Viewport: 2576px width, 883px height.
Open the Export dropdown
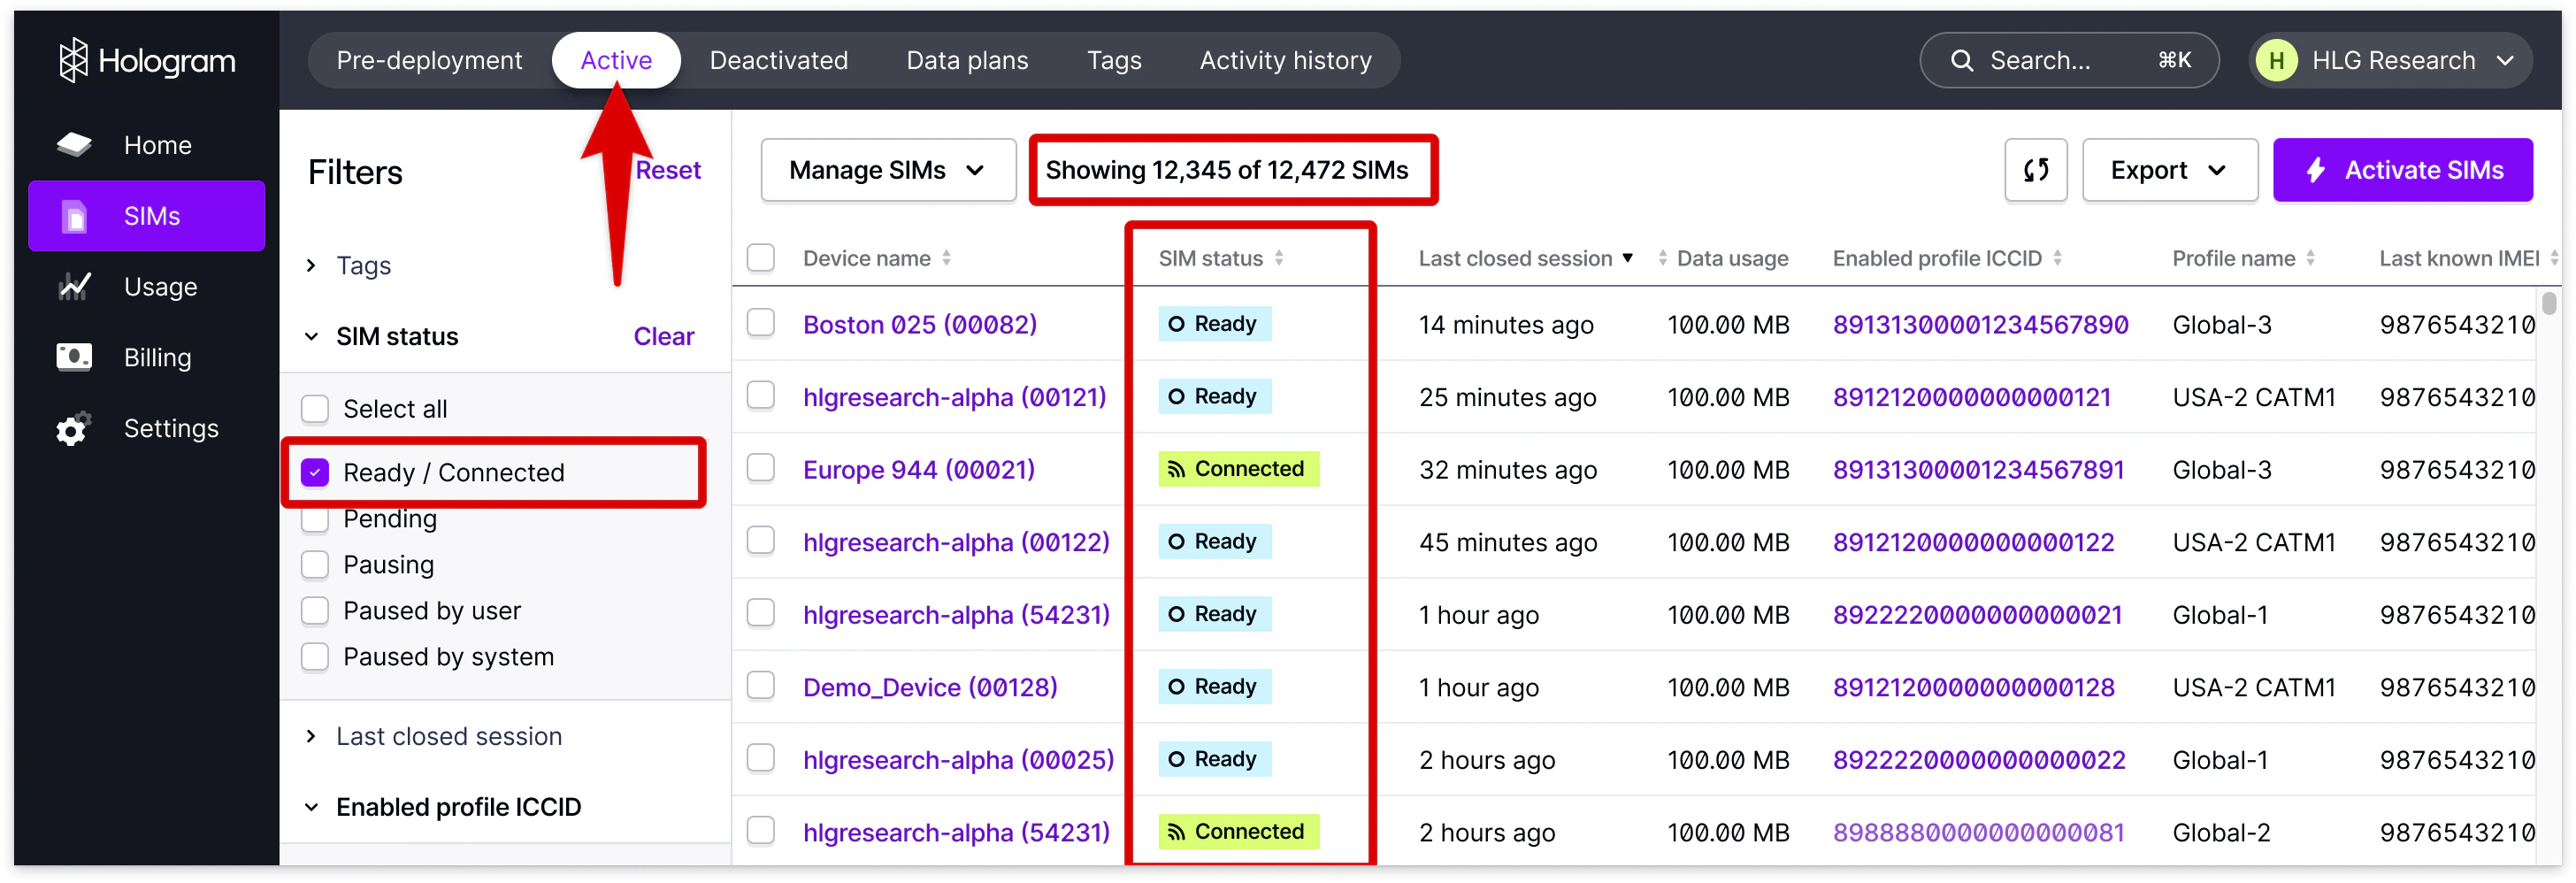(x=2169, y=170)
